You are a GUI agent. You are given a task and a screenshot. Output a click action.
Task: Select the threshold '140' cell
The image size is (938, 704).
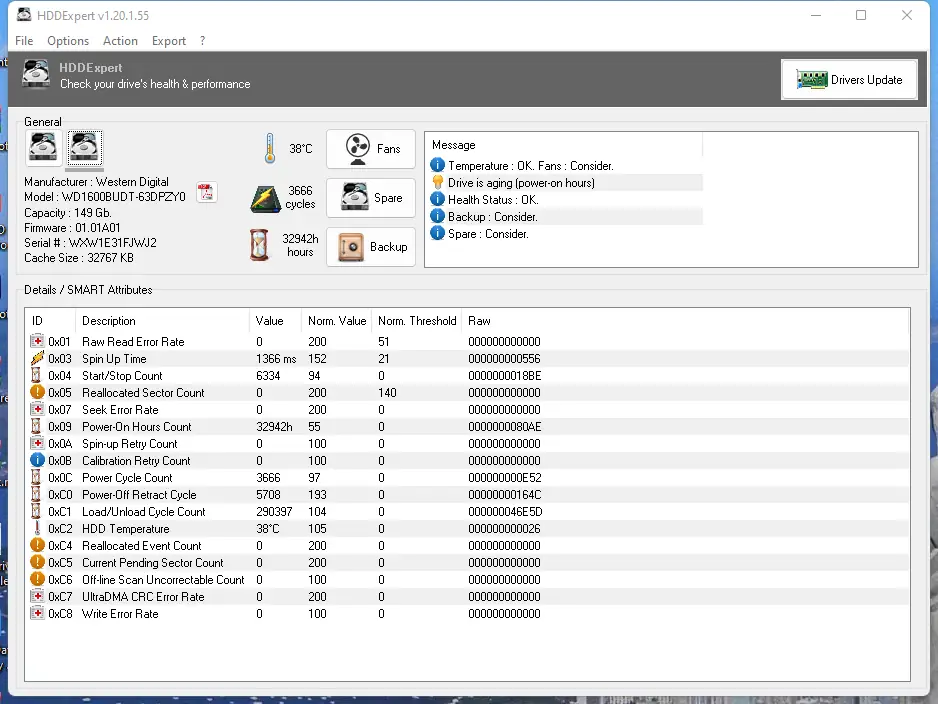click(387, 393)
